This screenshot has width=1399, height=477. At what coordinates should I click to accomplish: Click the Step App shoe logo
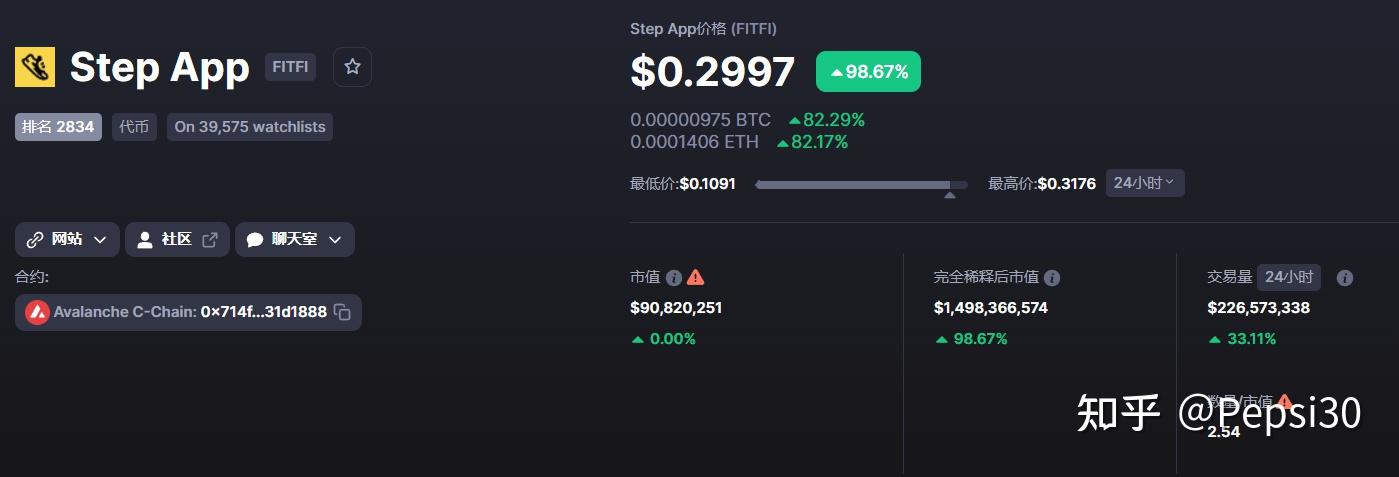click(x=35, y=67)
